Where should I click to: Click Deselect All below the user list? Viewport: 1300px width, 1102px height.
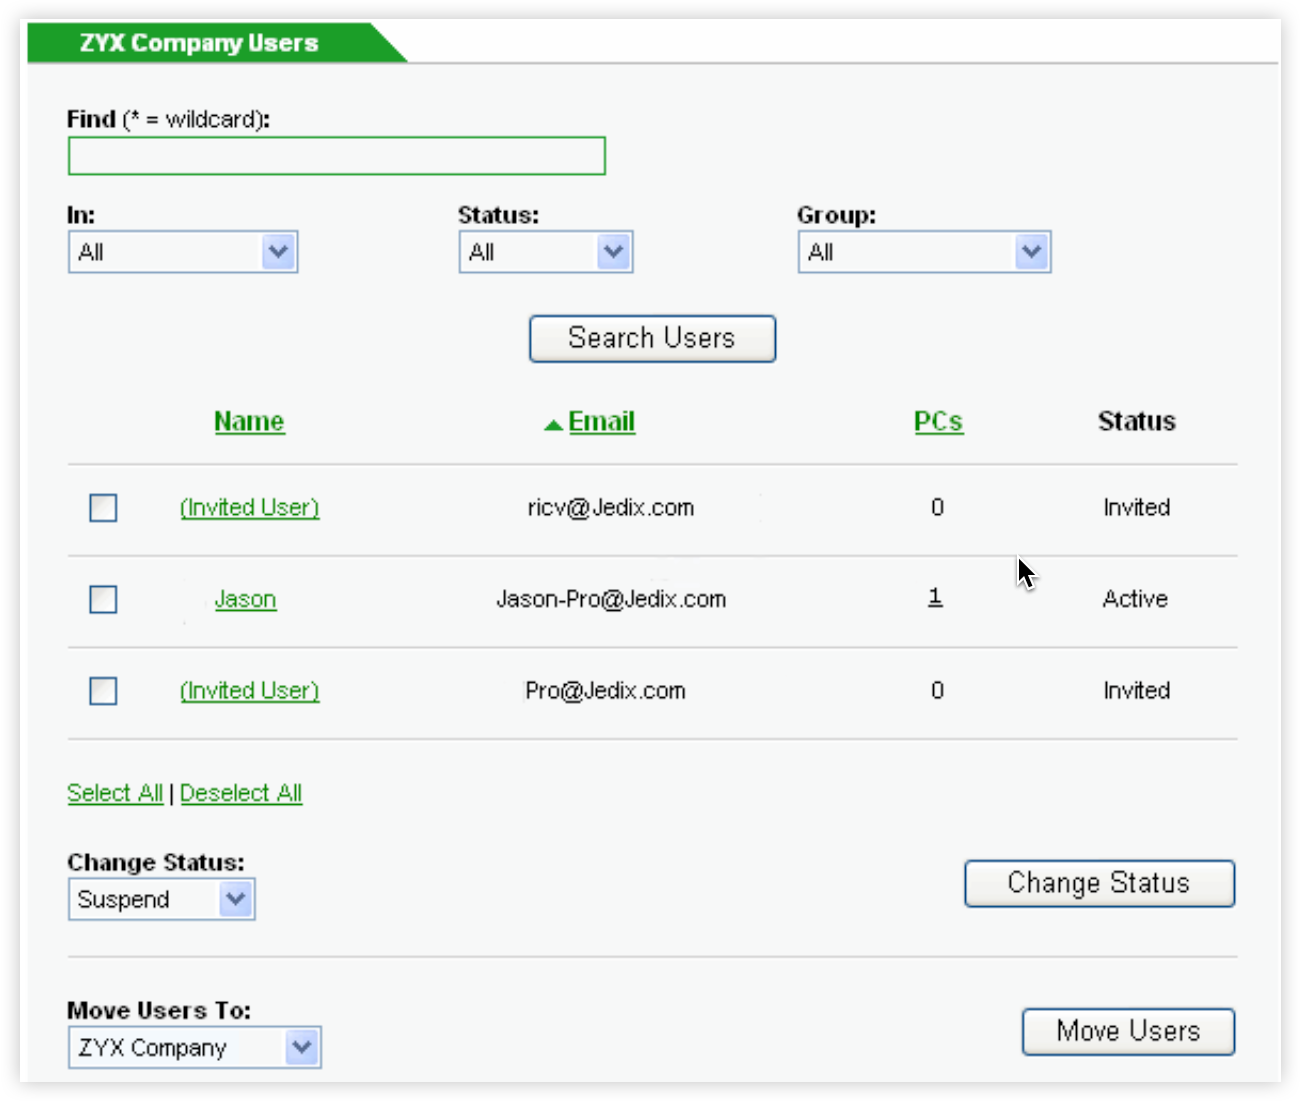pyautogui.click(x=241, y=793)
